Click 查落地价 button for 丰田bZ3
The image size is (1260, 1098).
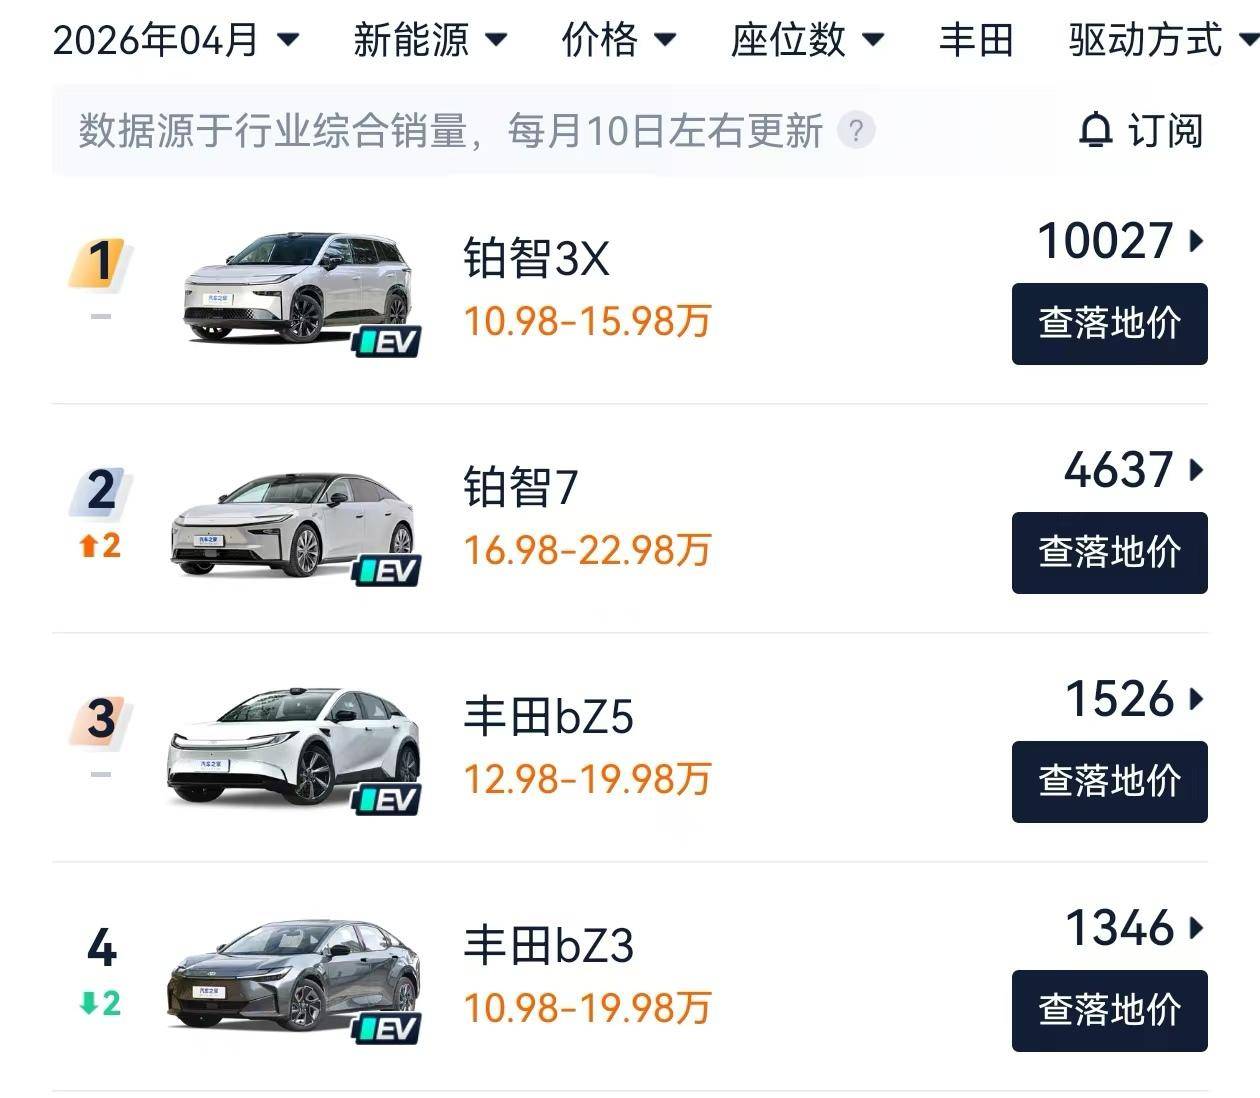point(1110,1011)
